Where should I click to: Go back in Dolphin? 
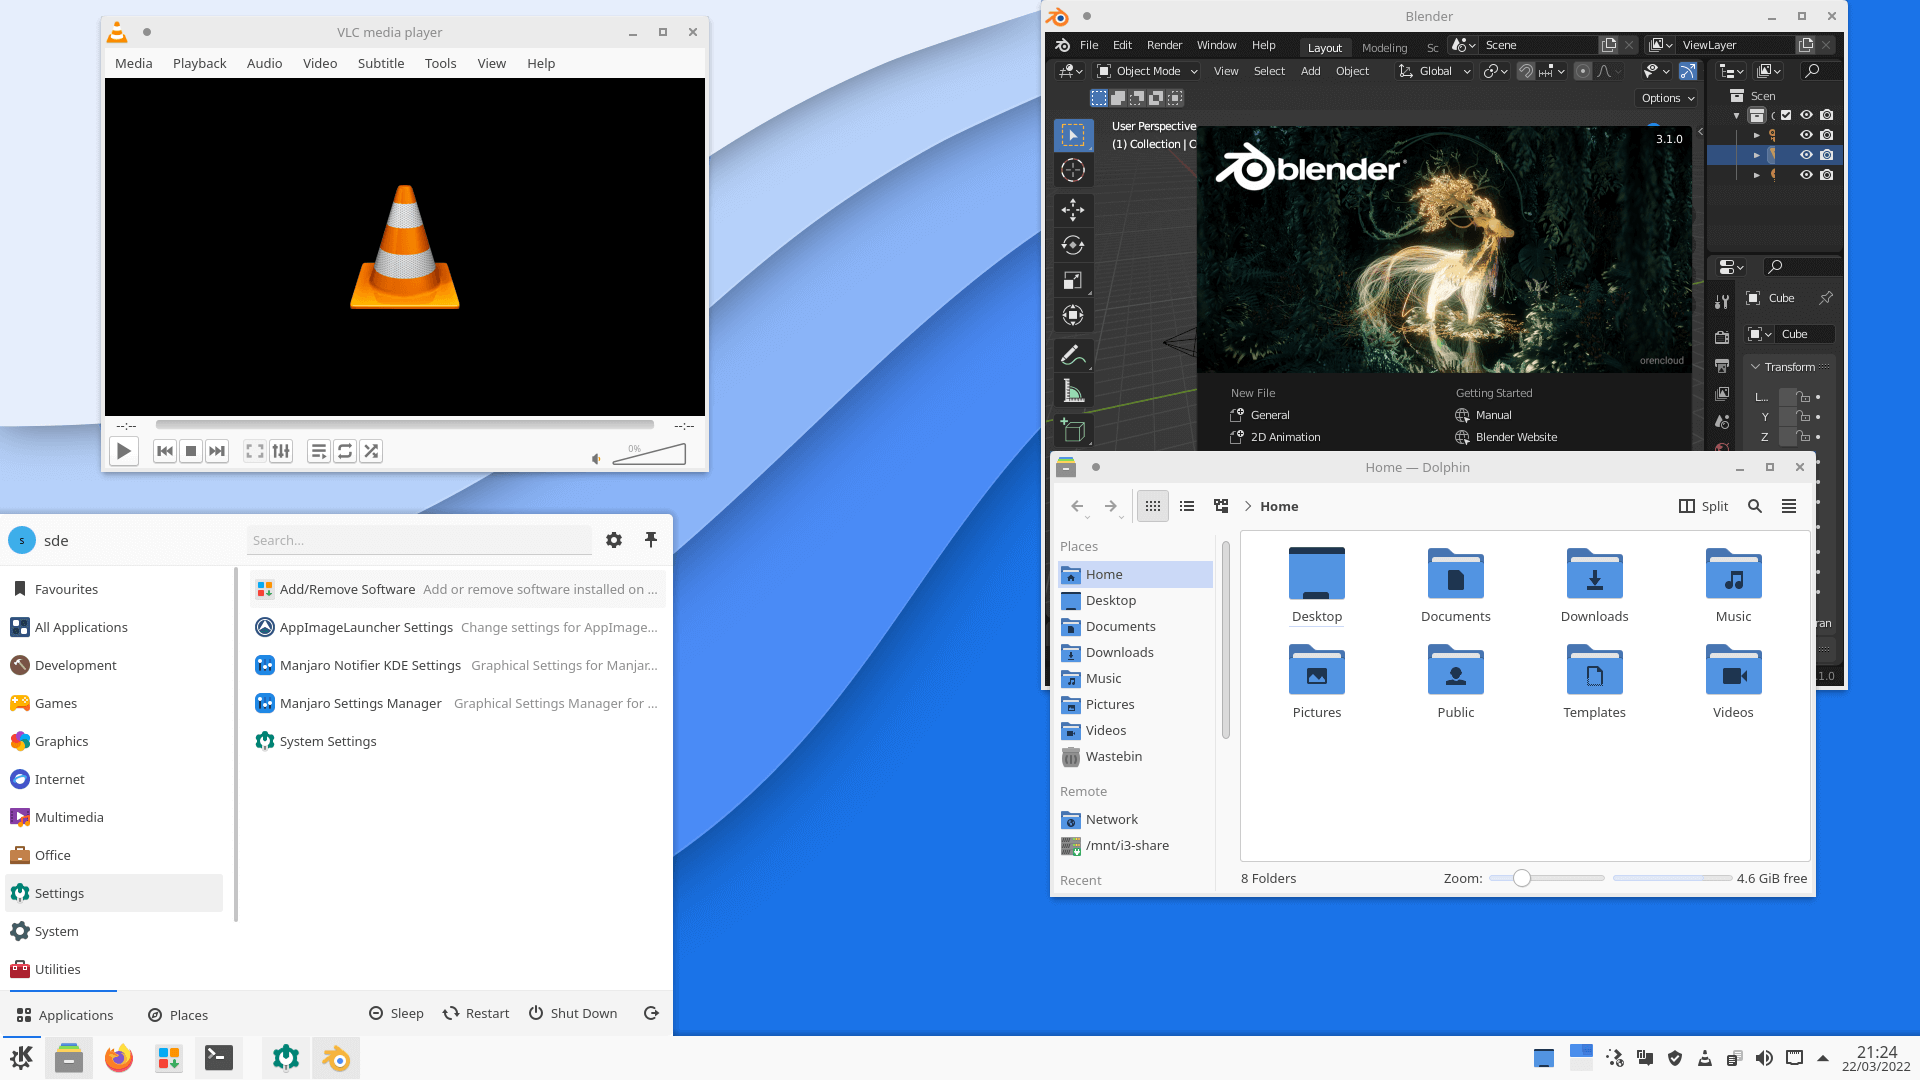coord(1077,506)
